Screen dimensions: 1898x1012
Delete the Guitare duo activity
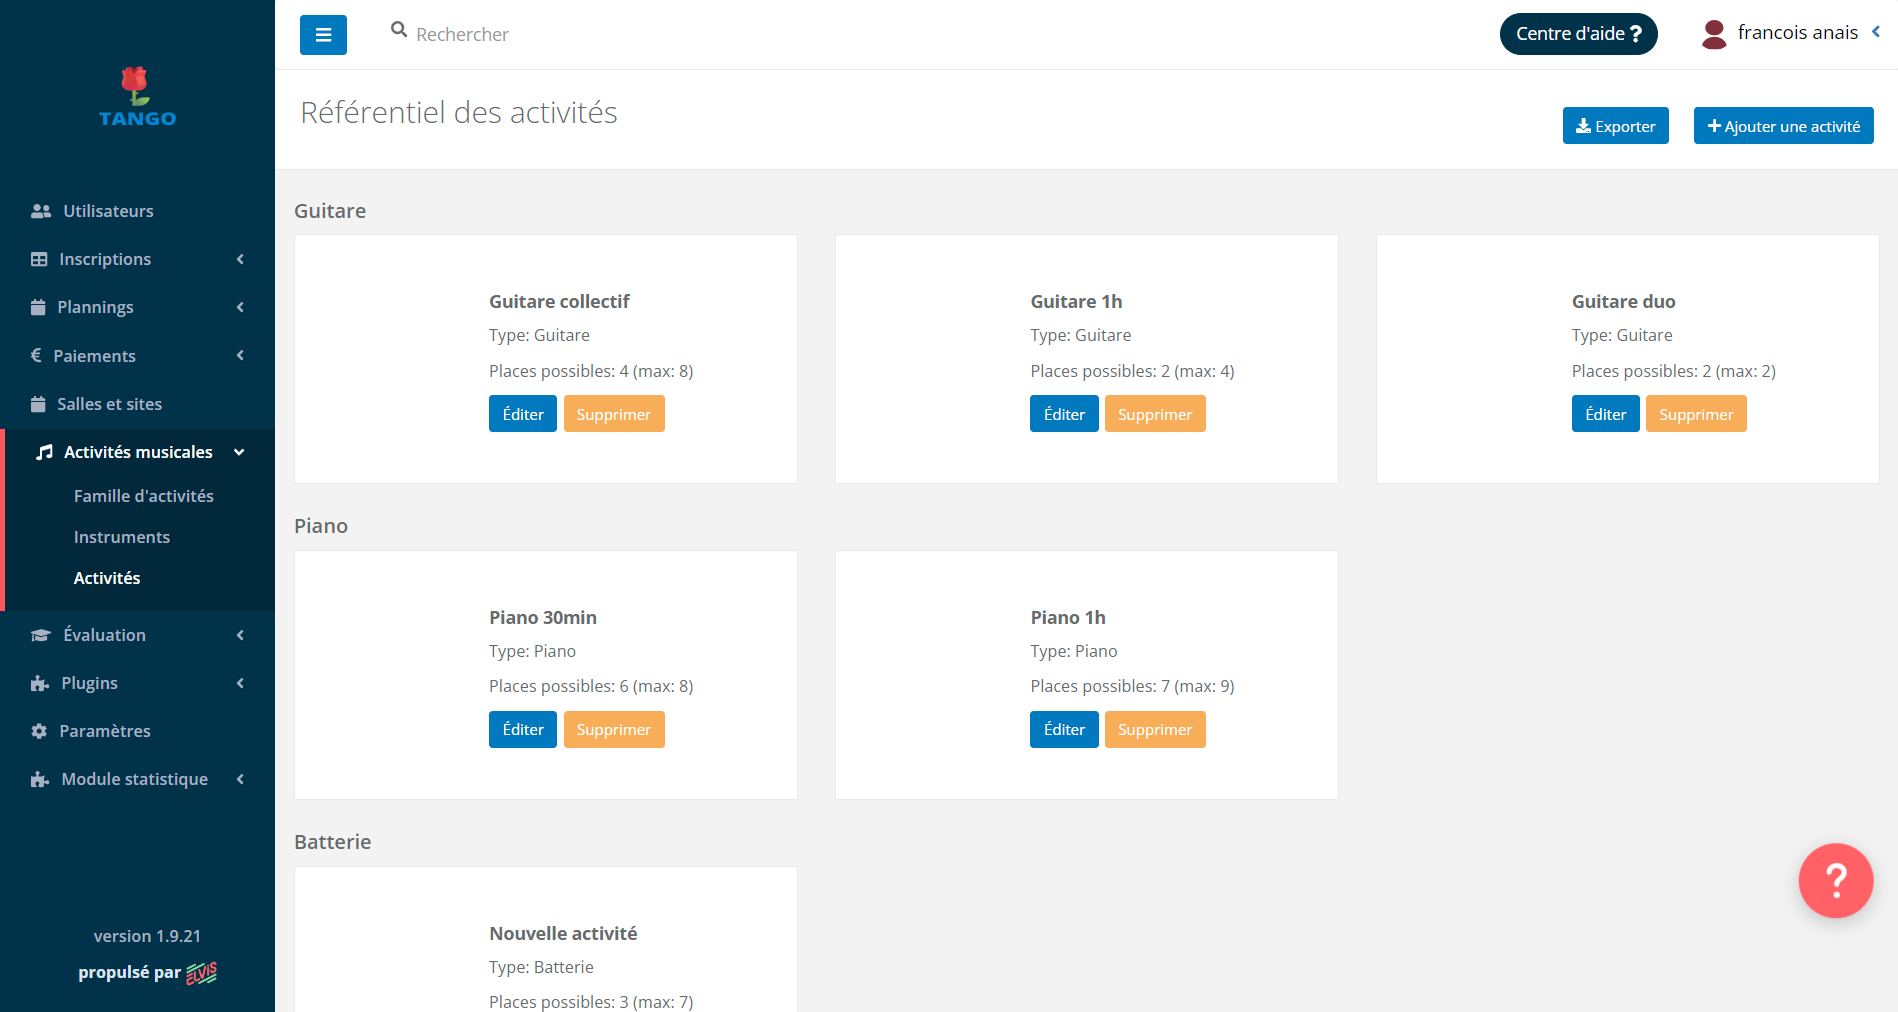click(x=1696, y=414)
